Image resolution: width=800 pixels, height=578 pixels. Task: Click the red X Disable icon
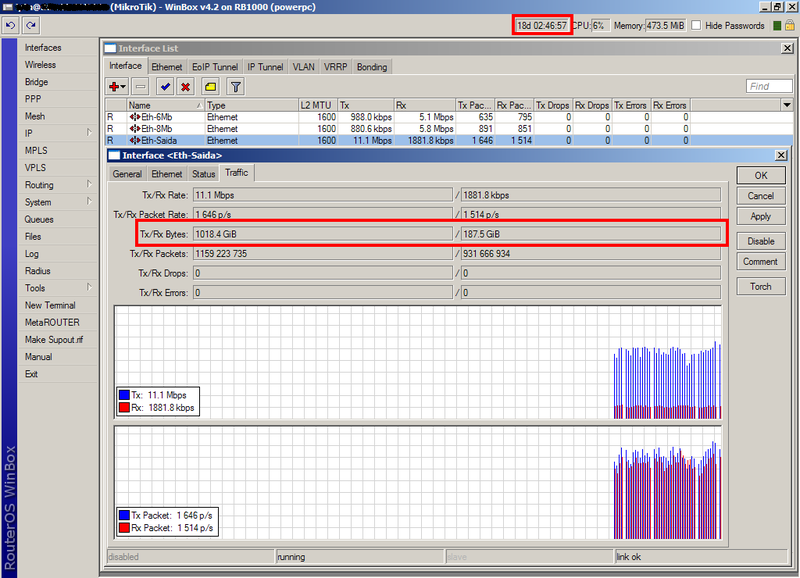pyautogui.click(x=186, y=87)
